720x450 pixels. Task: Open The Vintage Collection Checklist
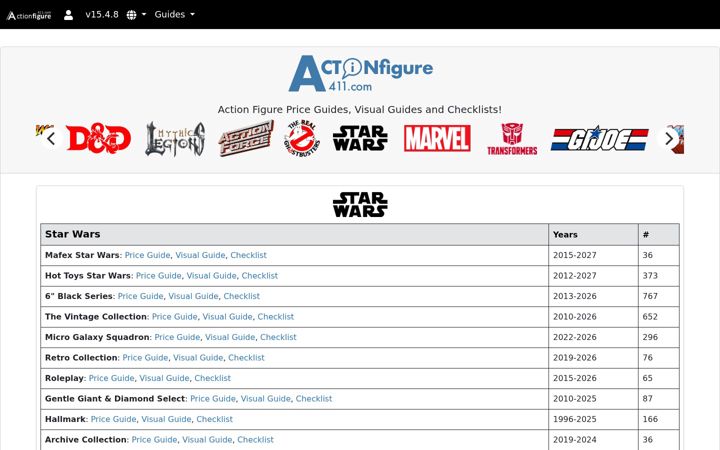[x=276, y=316]
